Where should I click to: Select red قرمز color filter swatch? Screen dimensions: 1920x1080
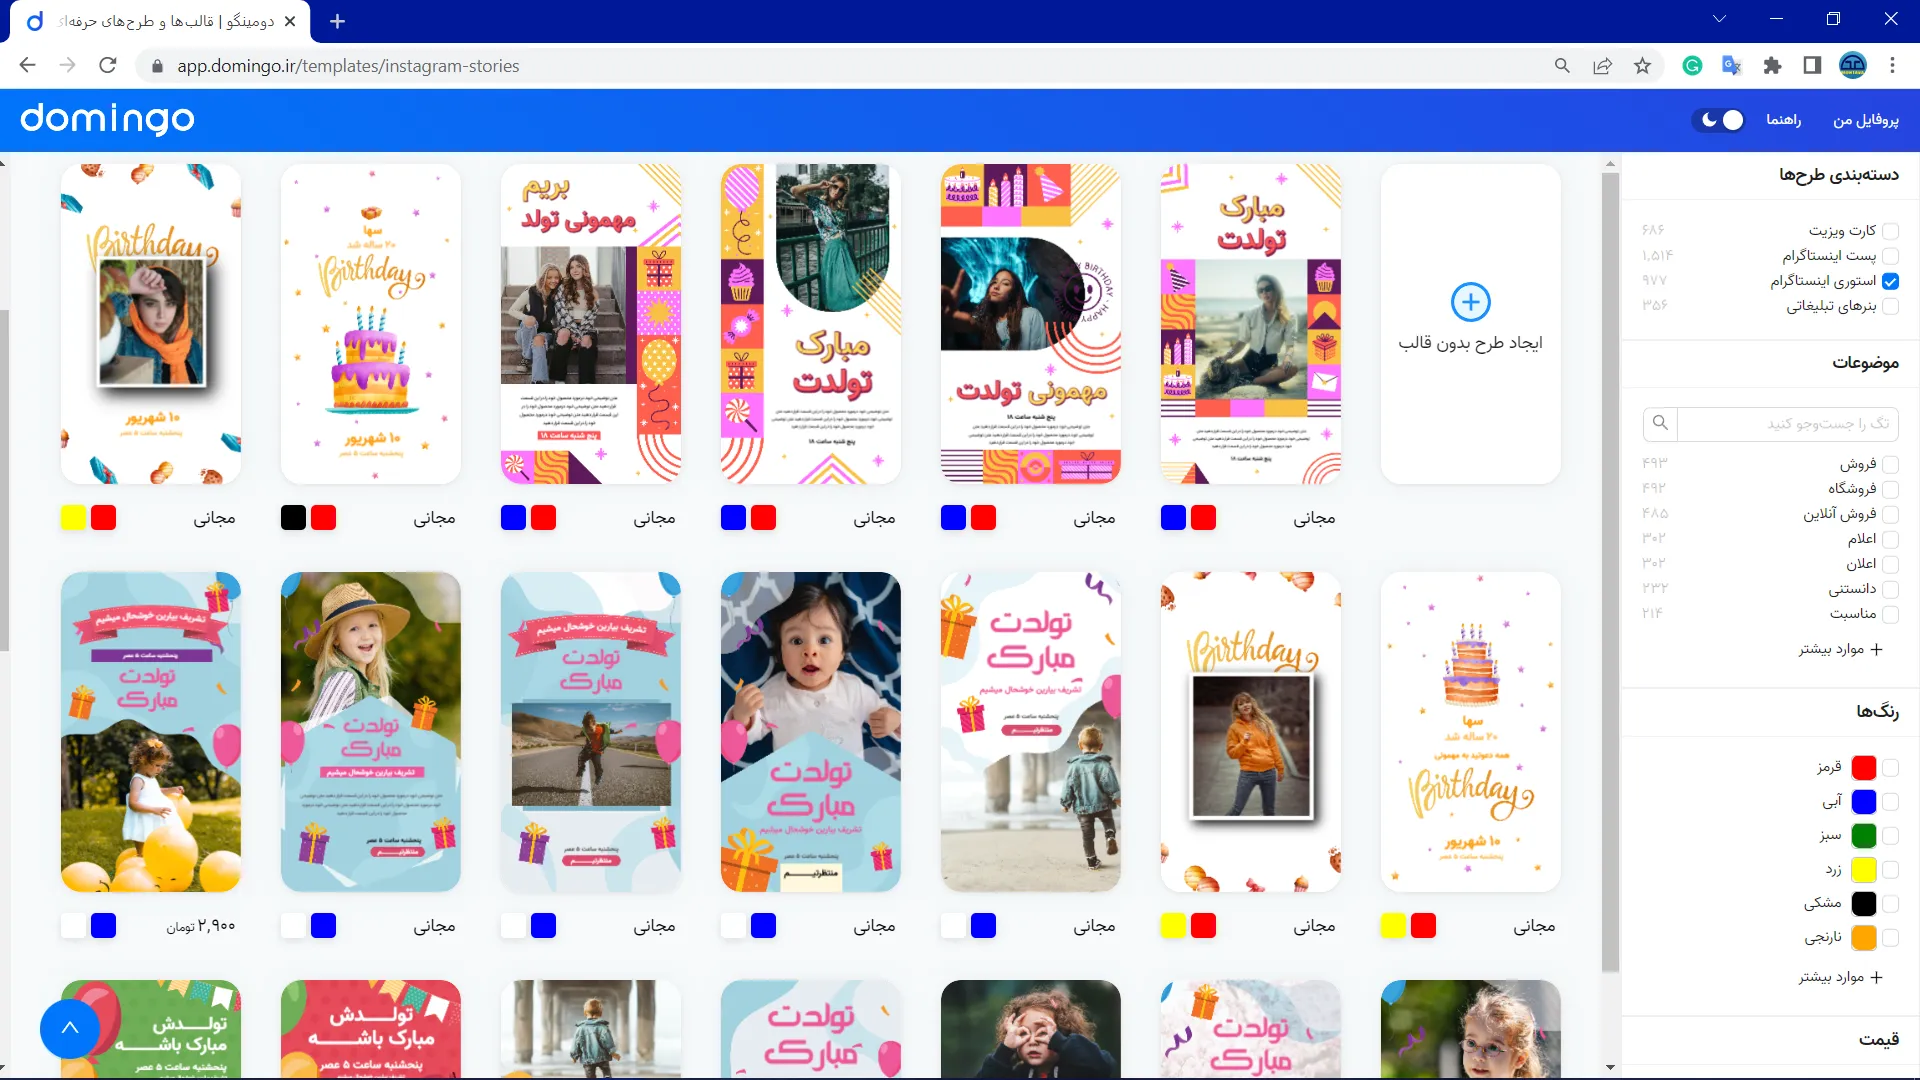1863,767
